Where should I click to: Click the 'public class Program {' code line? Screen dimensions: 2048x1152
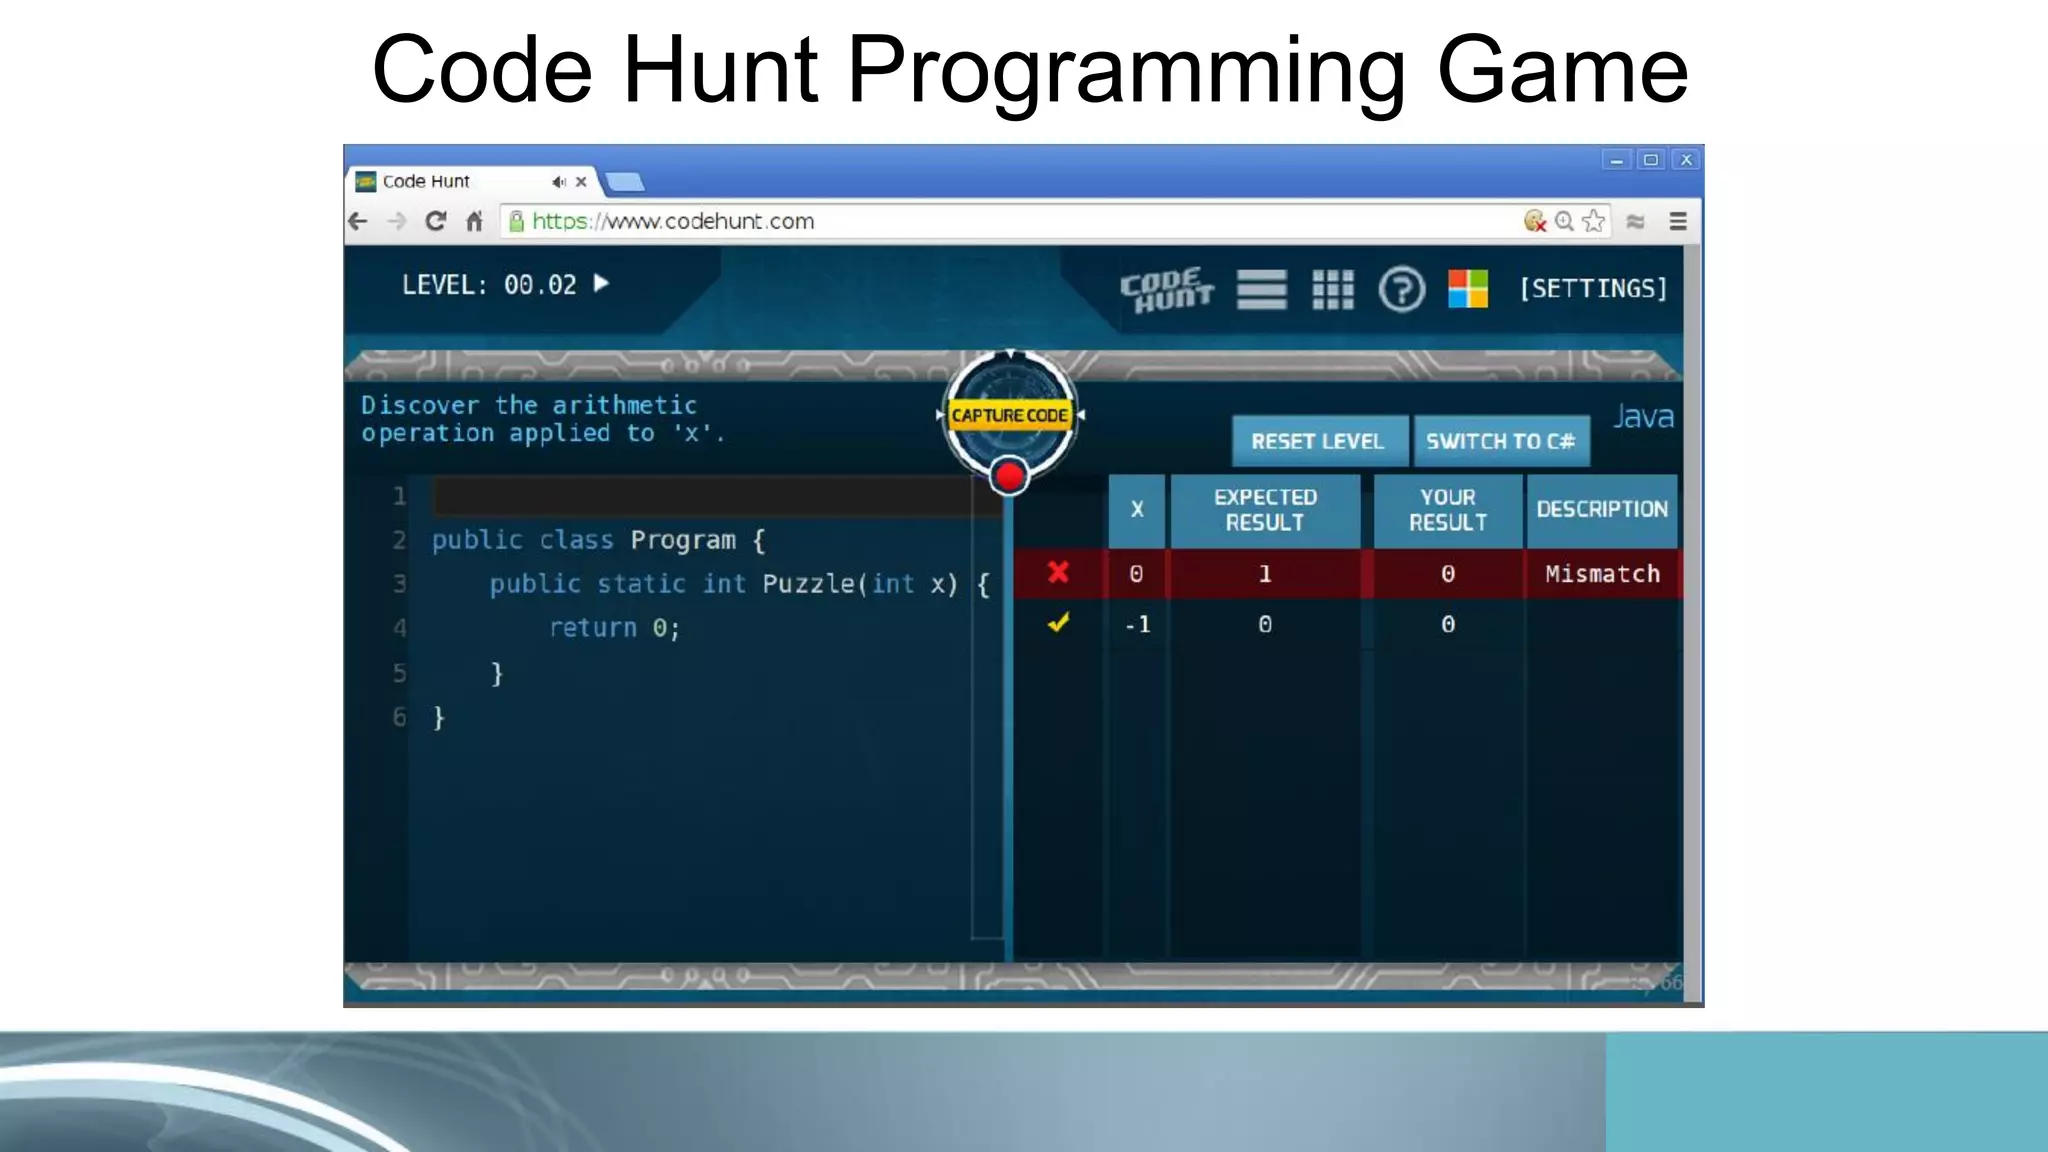click(x=599, y=540)
